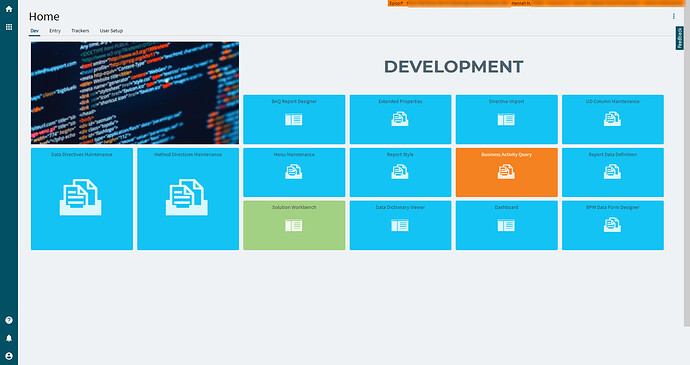Click the UD Column Maintenance tile icon
This screenshot has width=690, height=365.
click(x=612, y=119)
